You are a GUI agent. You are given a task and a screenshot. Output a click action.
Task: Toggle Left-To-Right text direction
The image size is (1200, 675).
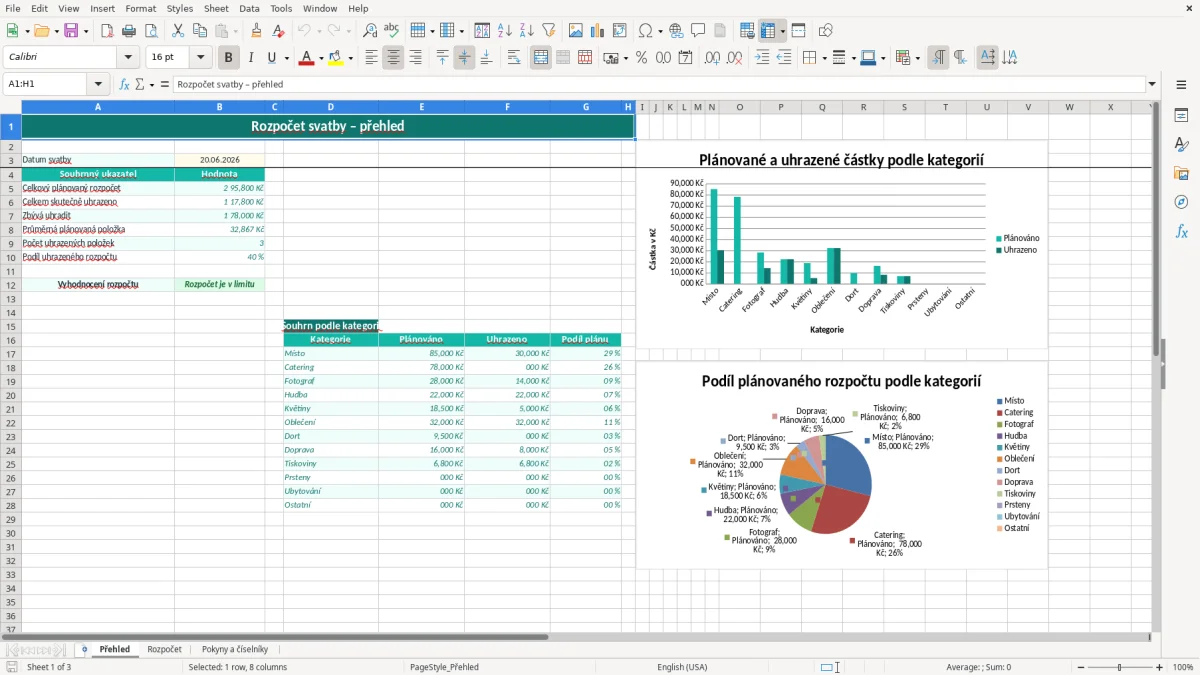point(938,58)
